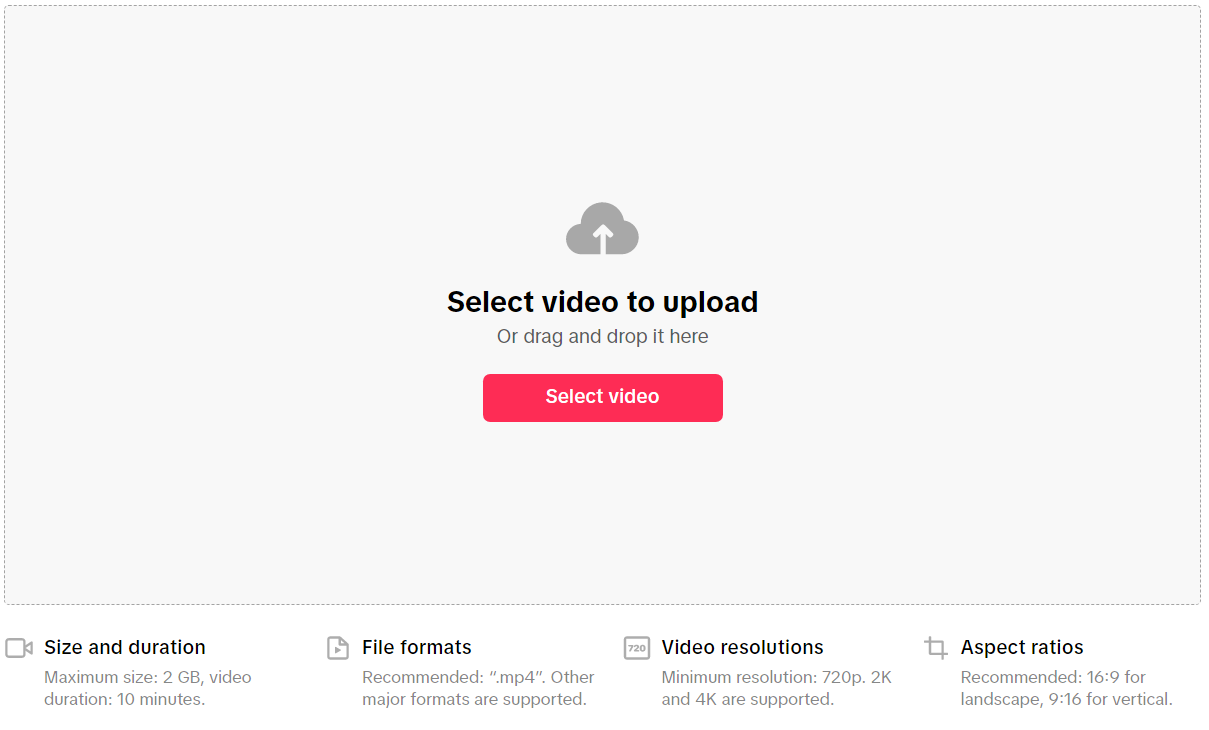This screenshot has width=1209, height=730.
Task: Click the 'and 4K are supported.' text line
Action: click(x=748, y=699)
